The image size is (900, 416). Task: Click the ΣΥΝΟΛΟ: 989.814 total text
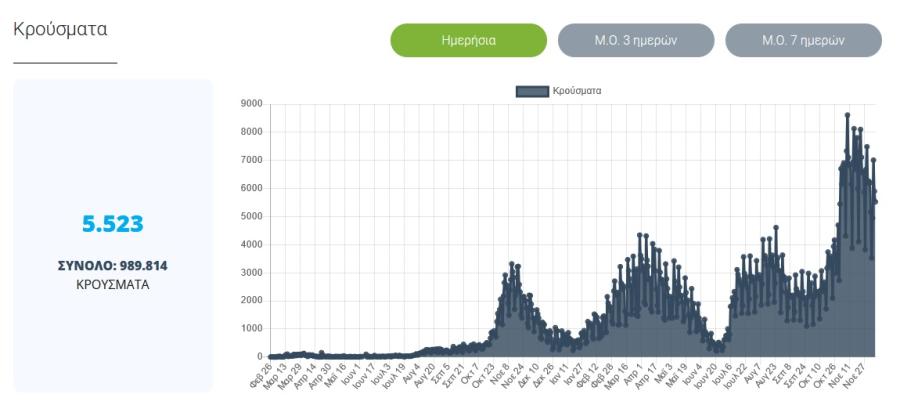[112, 266]
